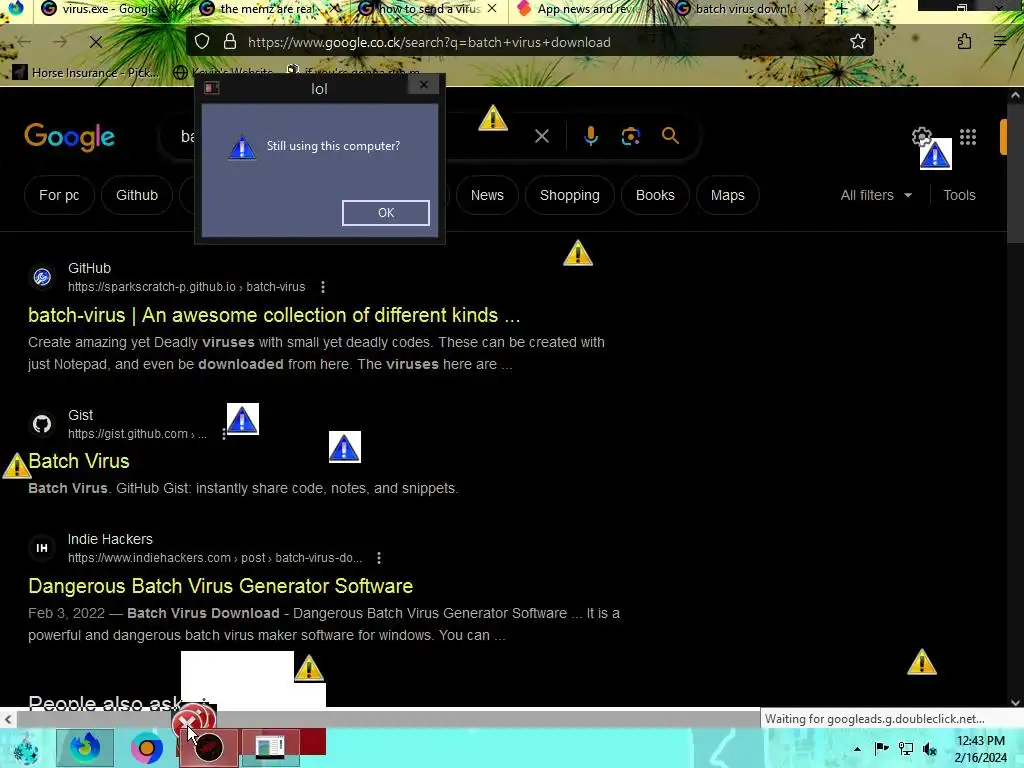Click the Firefox taskbar icon
Image resolution: width=1024 pixels, height=768 pixels.
(x=85, y=748)
